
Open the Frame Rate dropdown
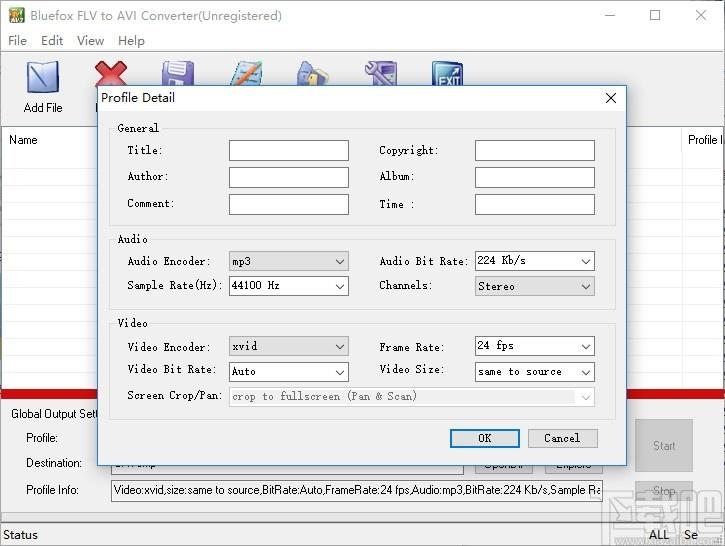tap(535, 346)
